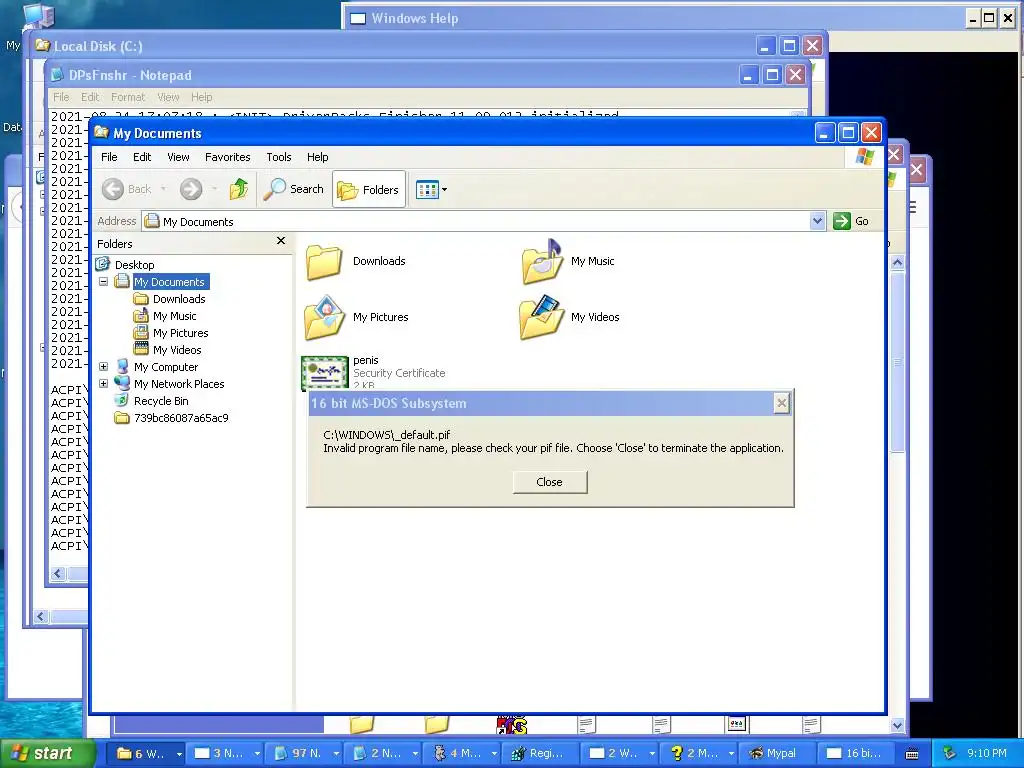Open the Tools menu

pyautogui.click(x=279, y=157)
